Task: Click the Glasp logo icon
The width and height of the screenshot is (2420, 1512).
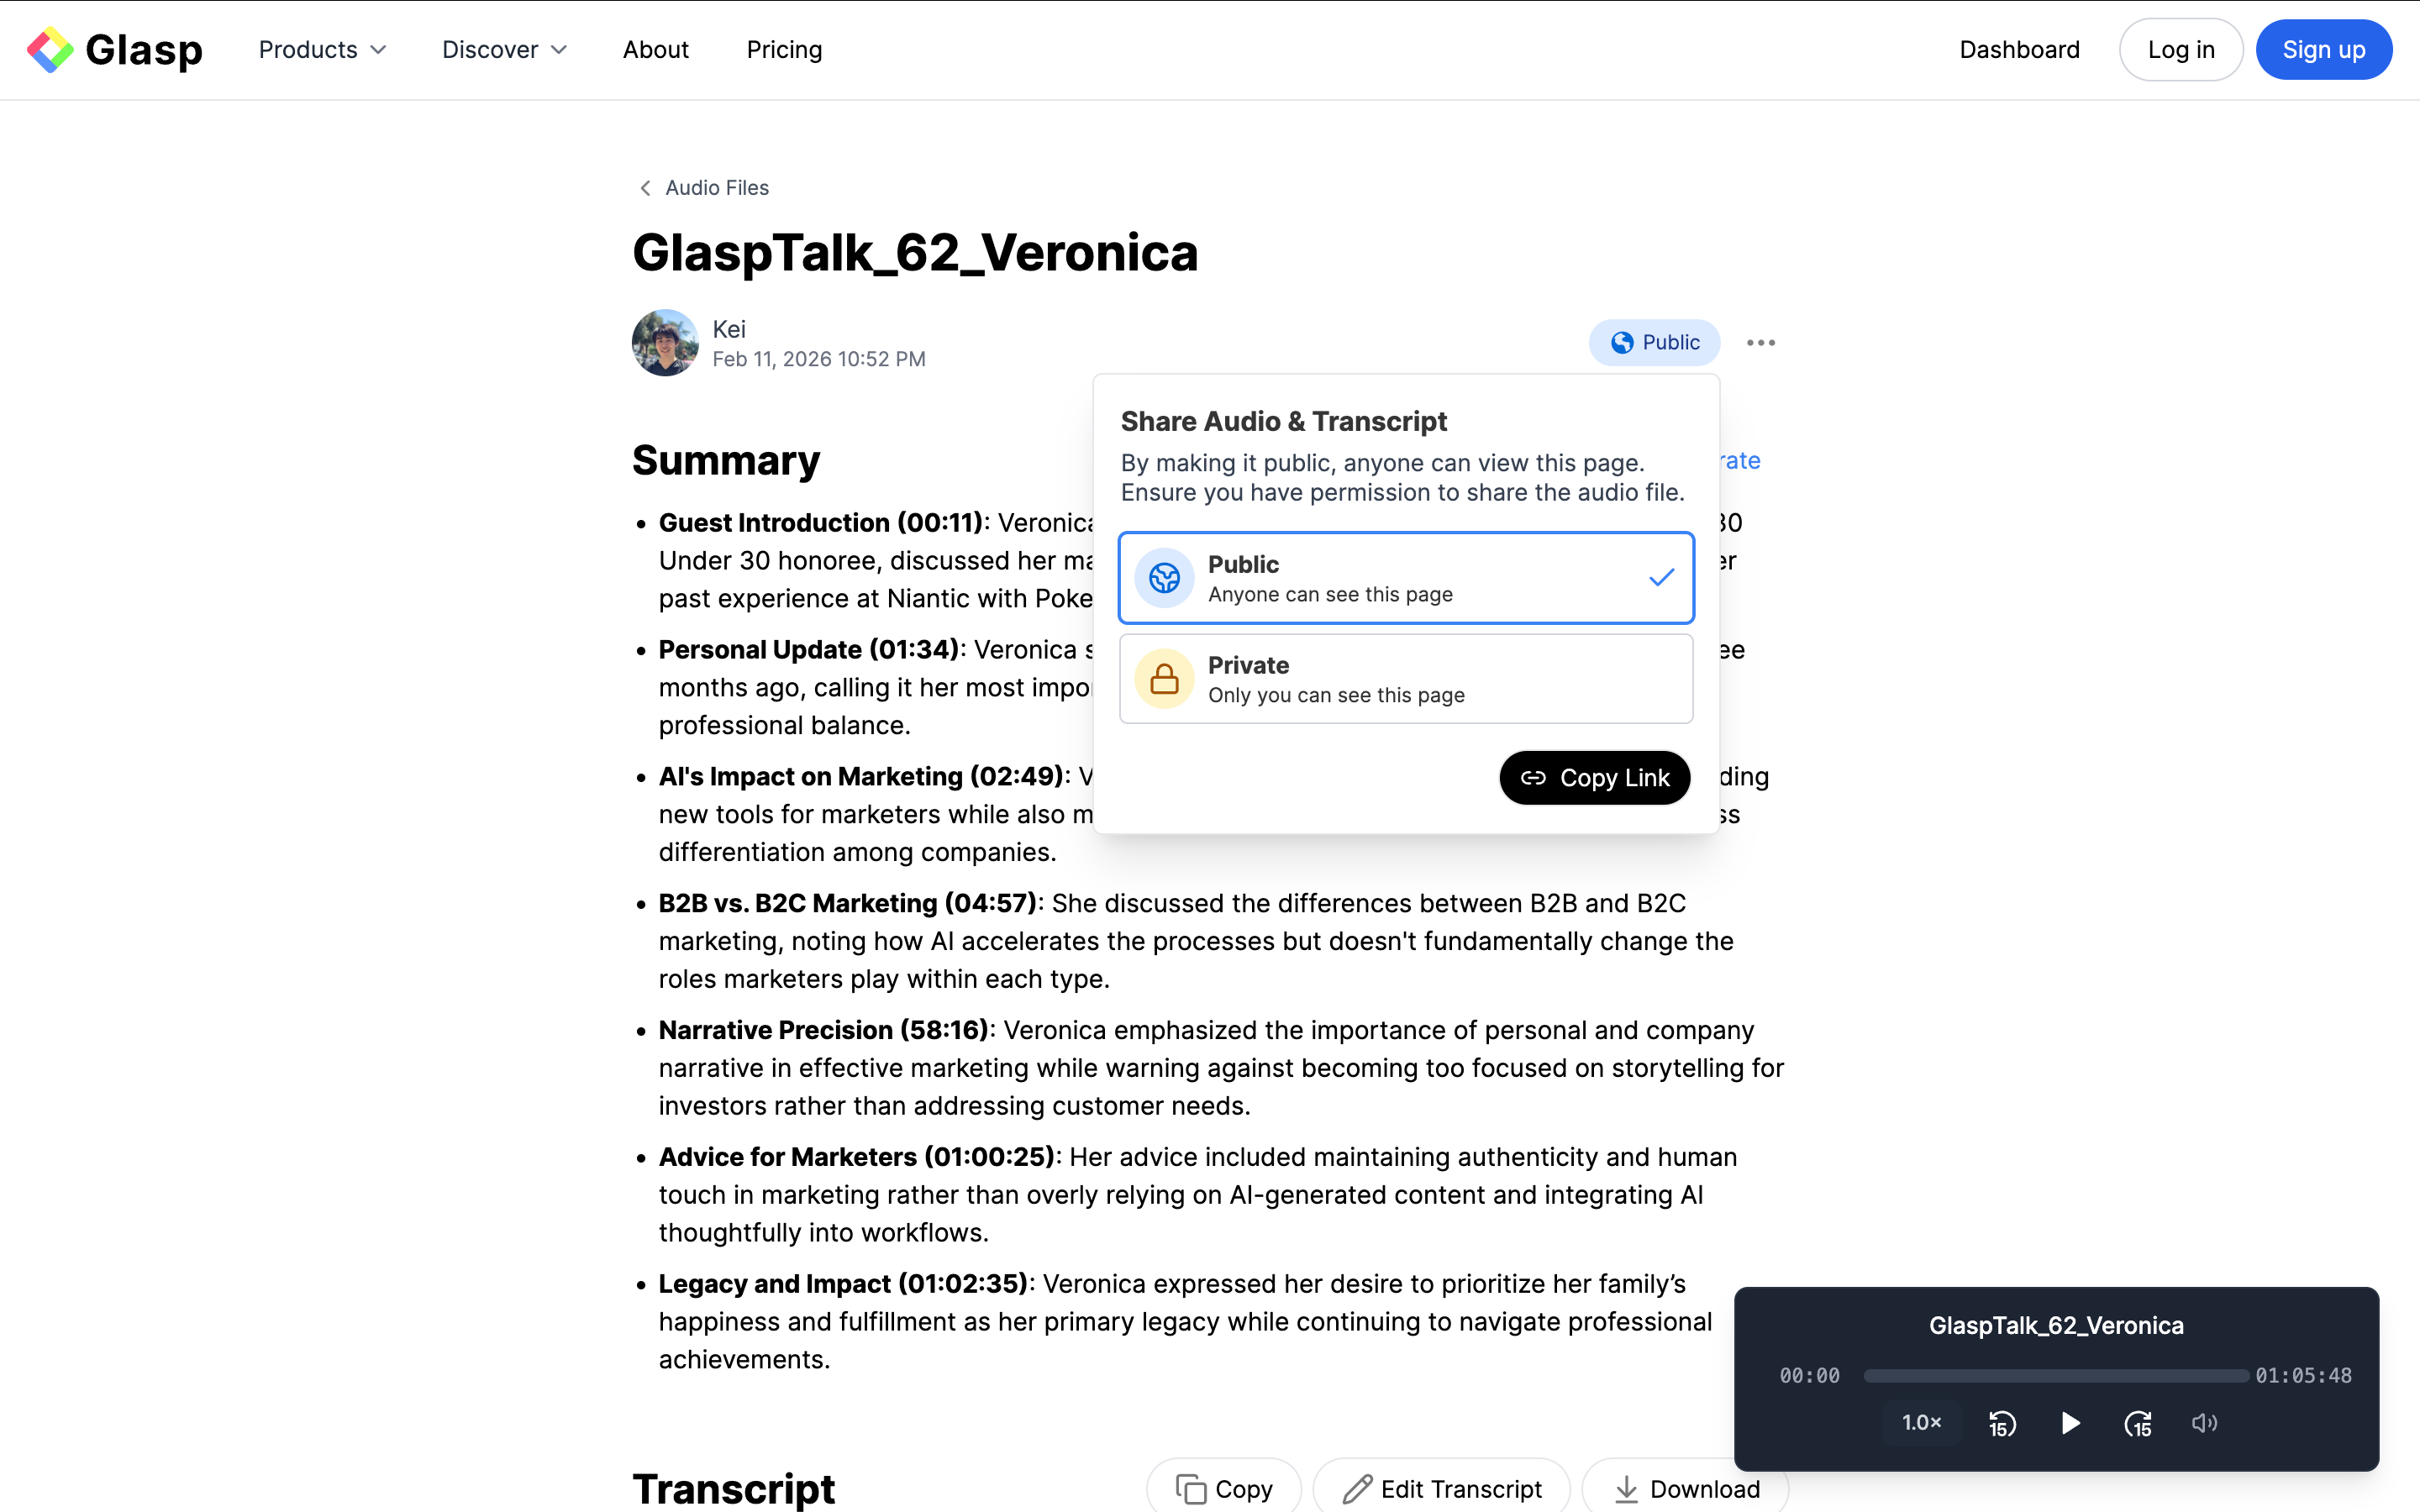Action: pyautogui.click(x=50, y=50)
